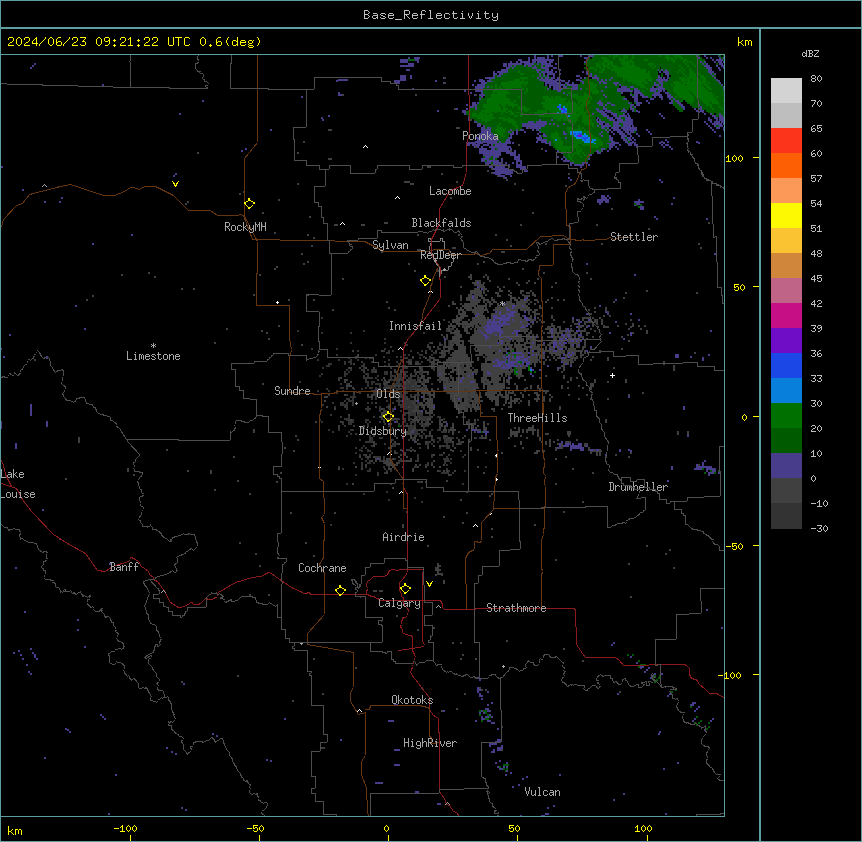The height and width of the screenshot is (842, 862).
Task: Click the Stettler label
Action: 634,237
